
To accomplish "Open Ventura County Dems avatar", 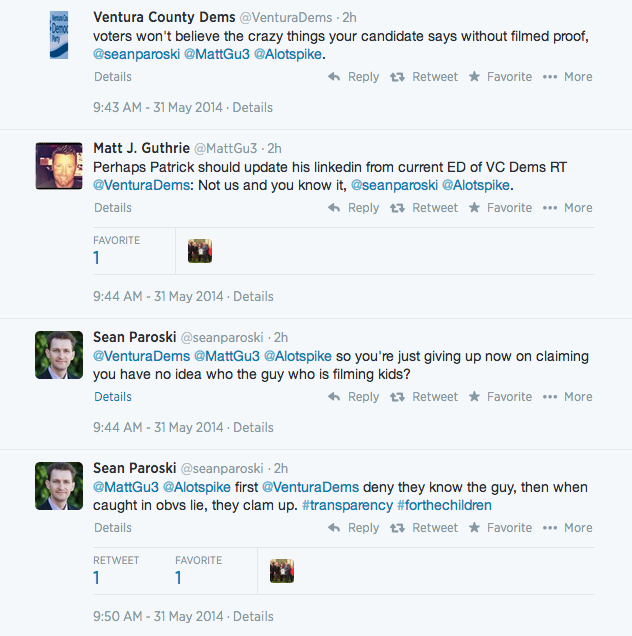I will pos(59,35).
